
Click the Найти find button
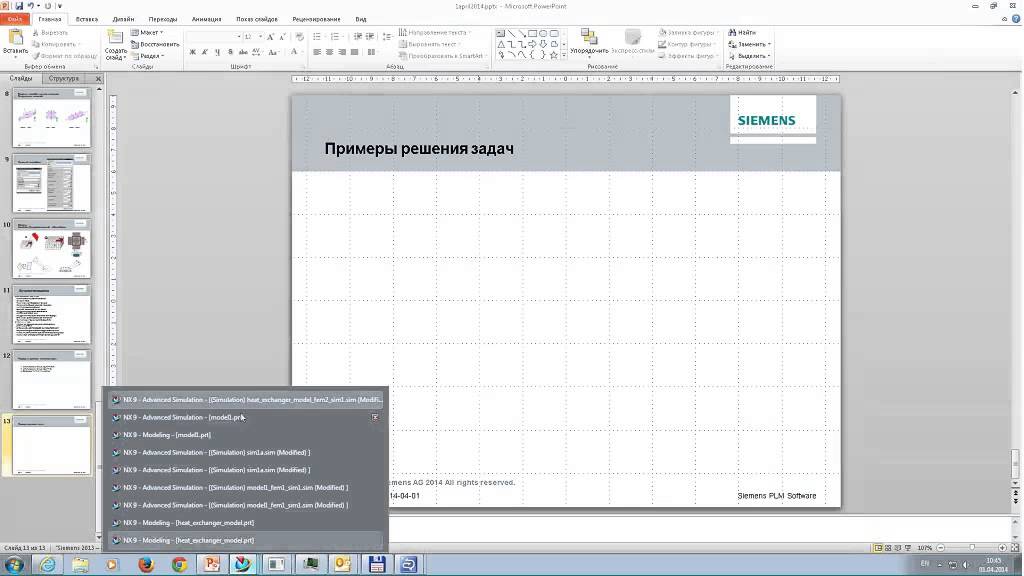[743, 32]
